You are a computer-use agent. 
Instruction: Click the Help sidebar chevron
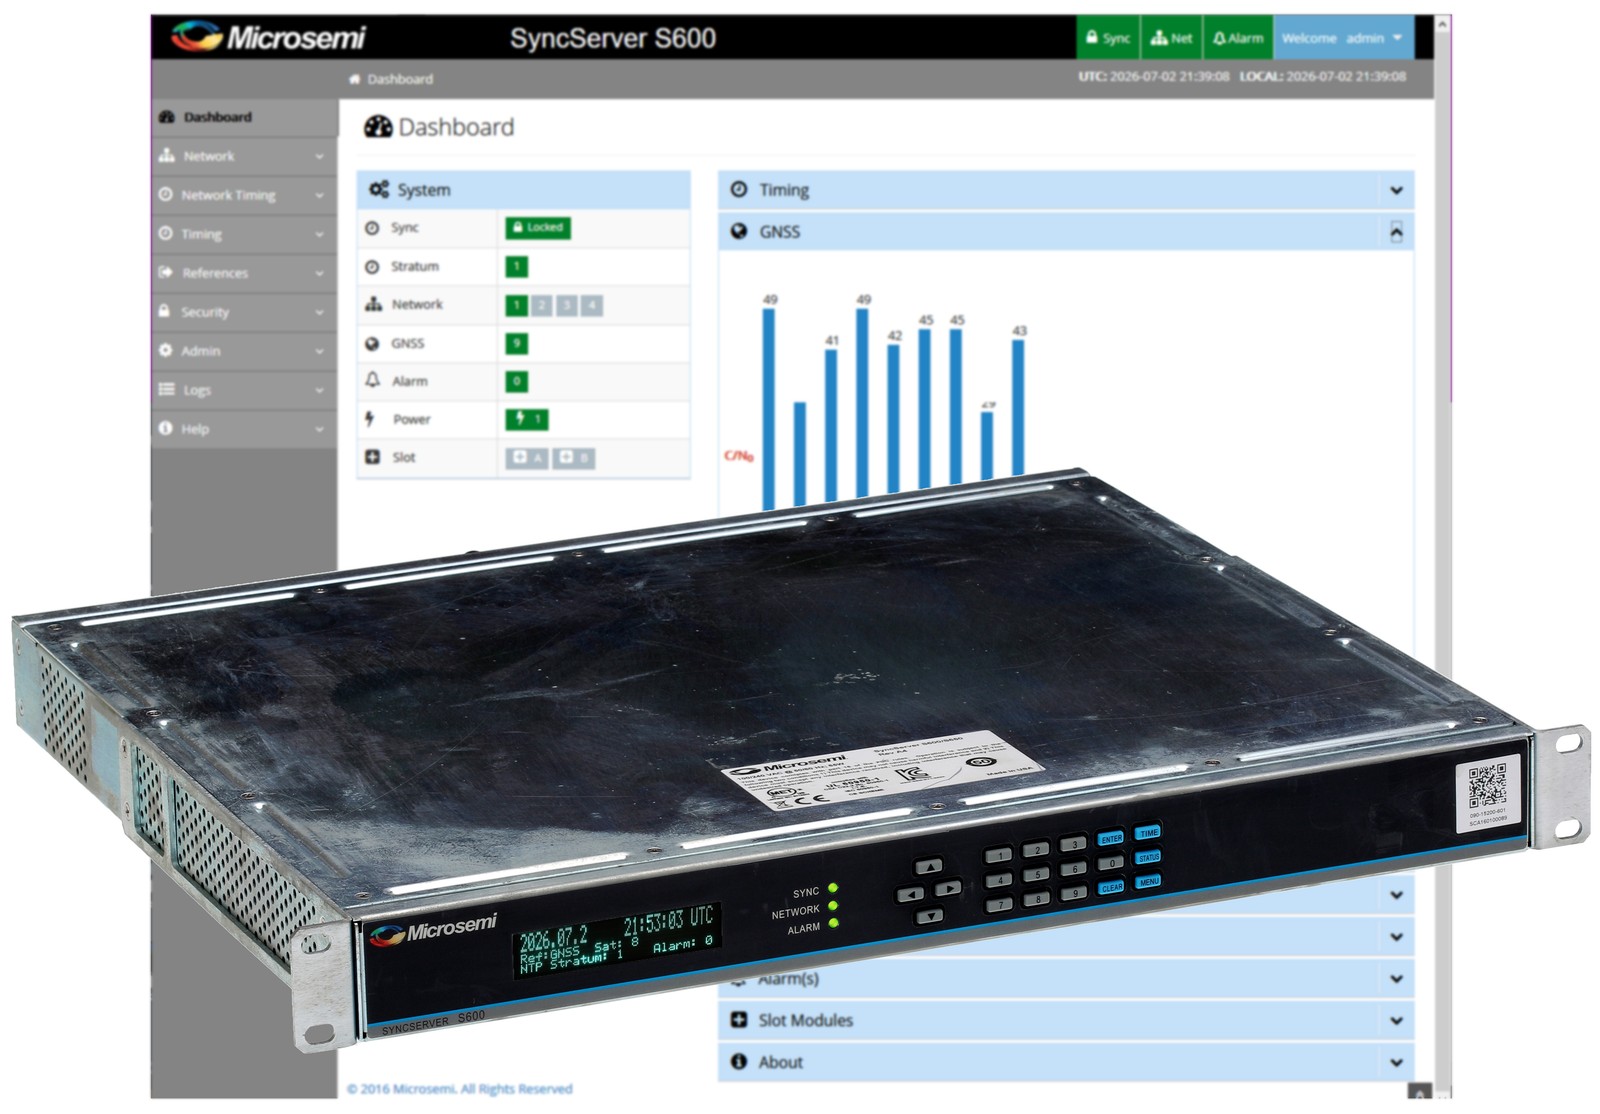[319, 430]
